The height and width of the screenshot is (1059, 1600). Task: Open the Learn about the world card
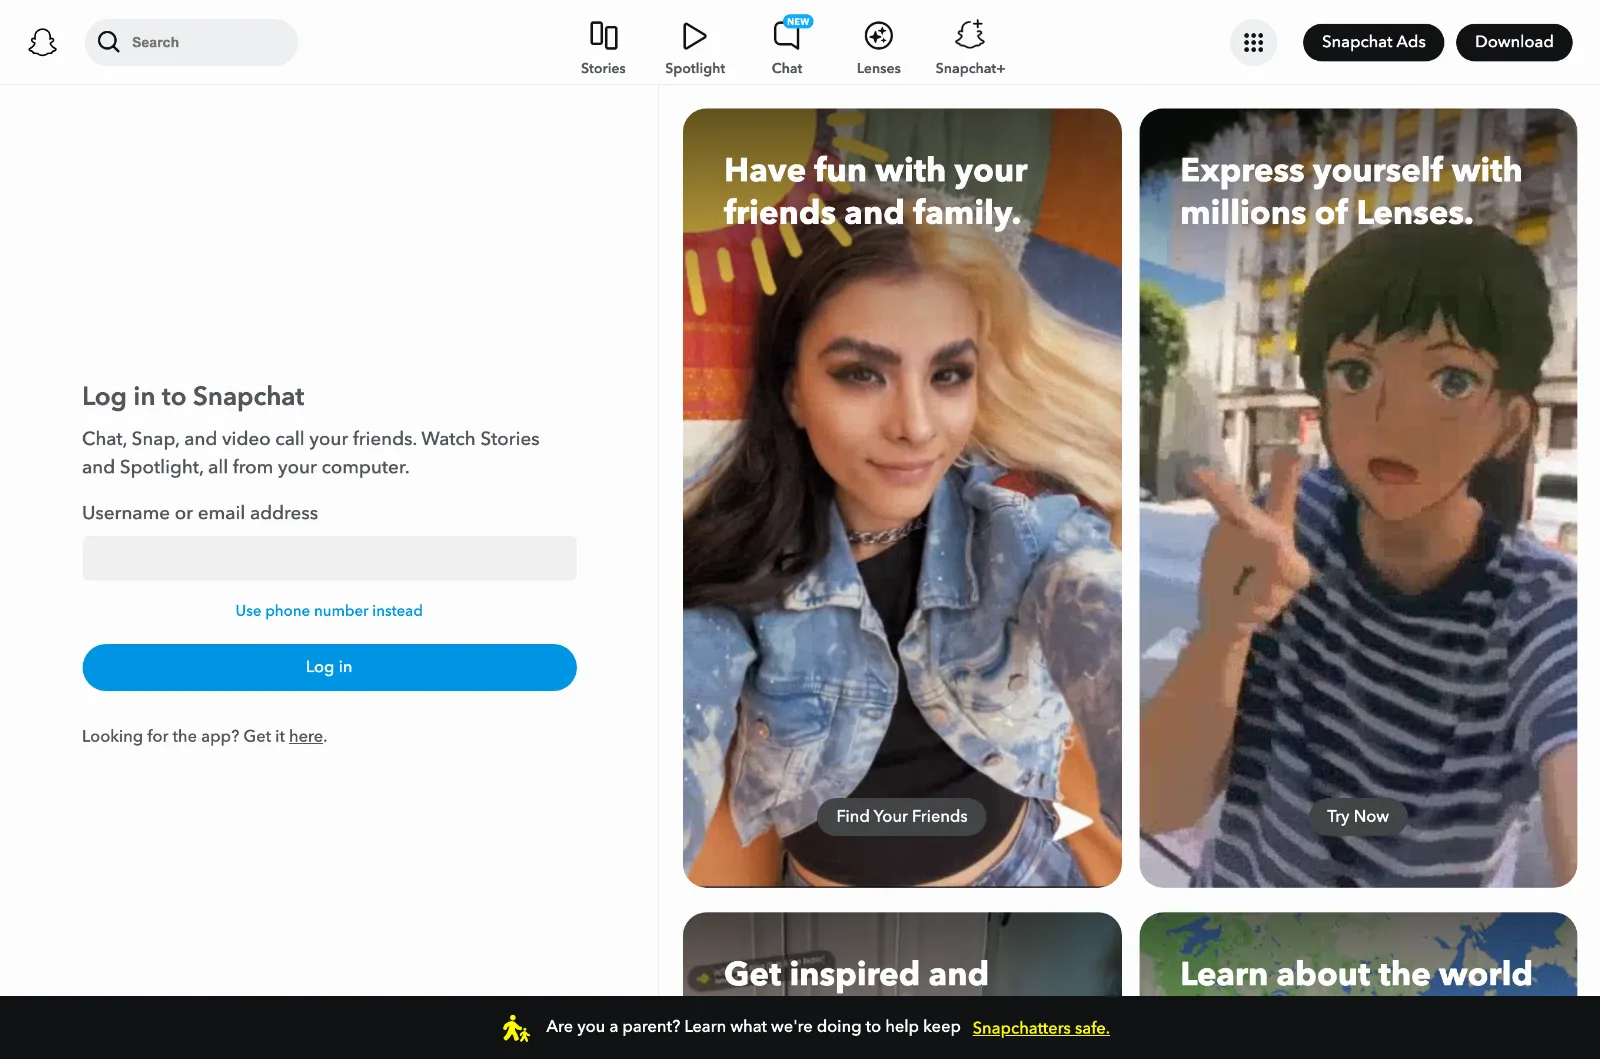tap(1358, 954)
